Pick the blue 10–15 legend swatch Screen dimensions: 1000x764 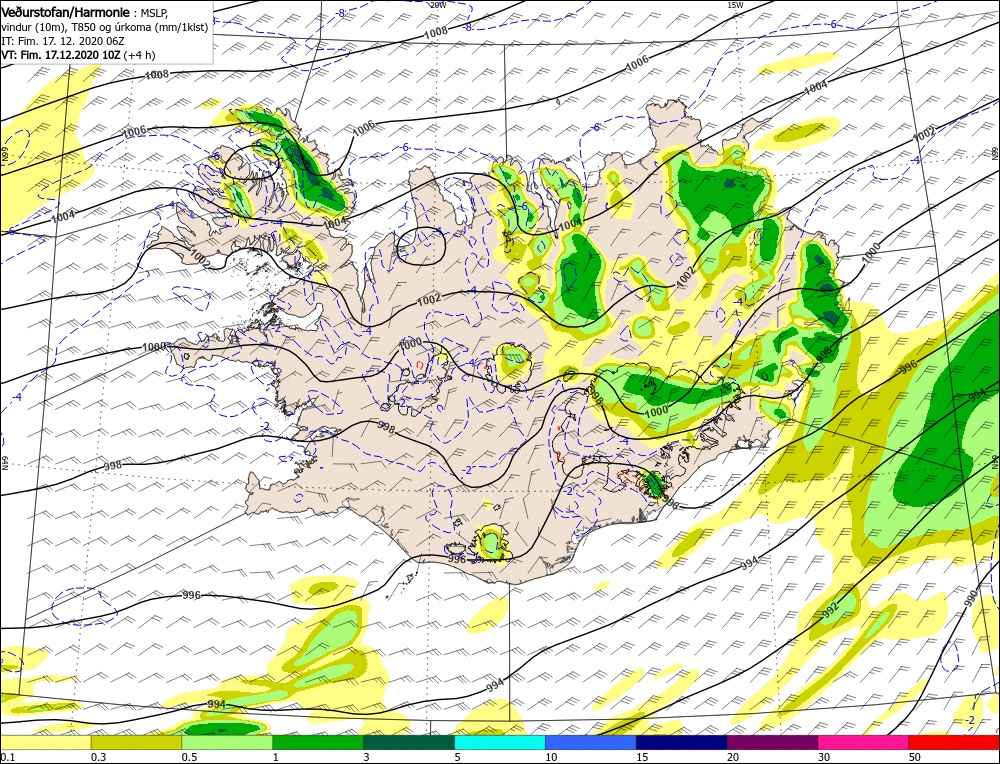[591, 742]
